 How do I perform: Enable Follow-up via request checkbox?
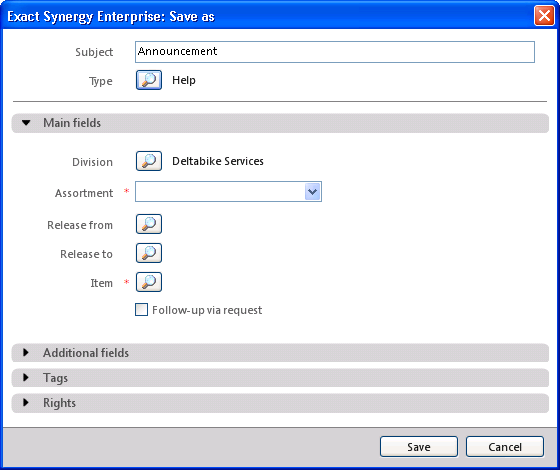141,310
